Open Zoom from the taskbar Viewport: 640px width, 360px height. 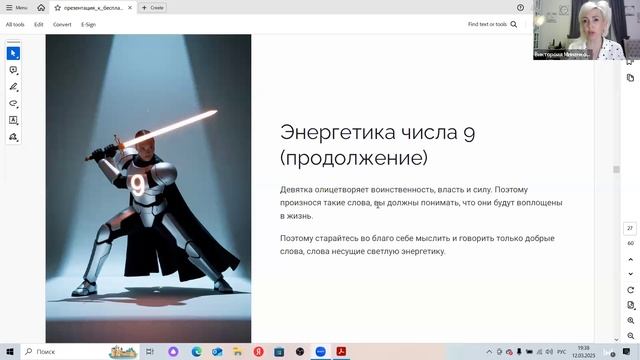pyautogui.click(x=320, y=351)
